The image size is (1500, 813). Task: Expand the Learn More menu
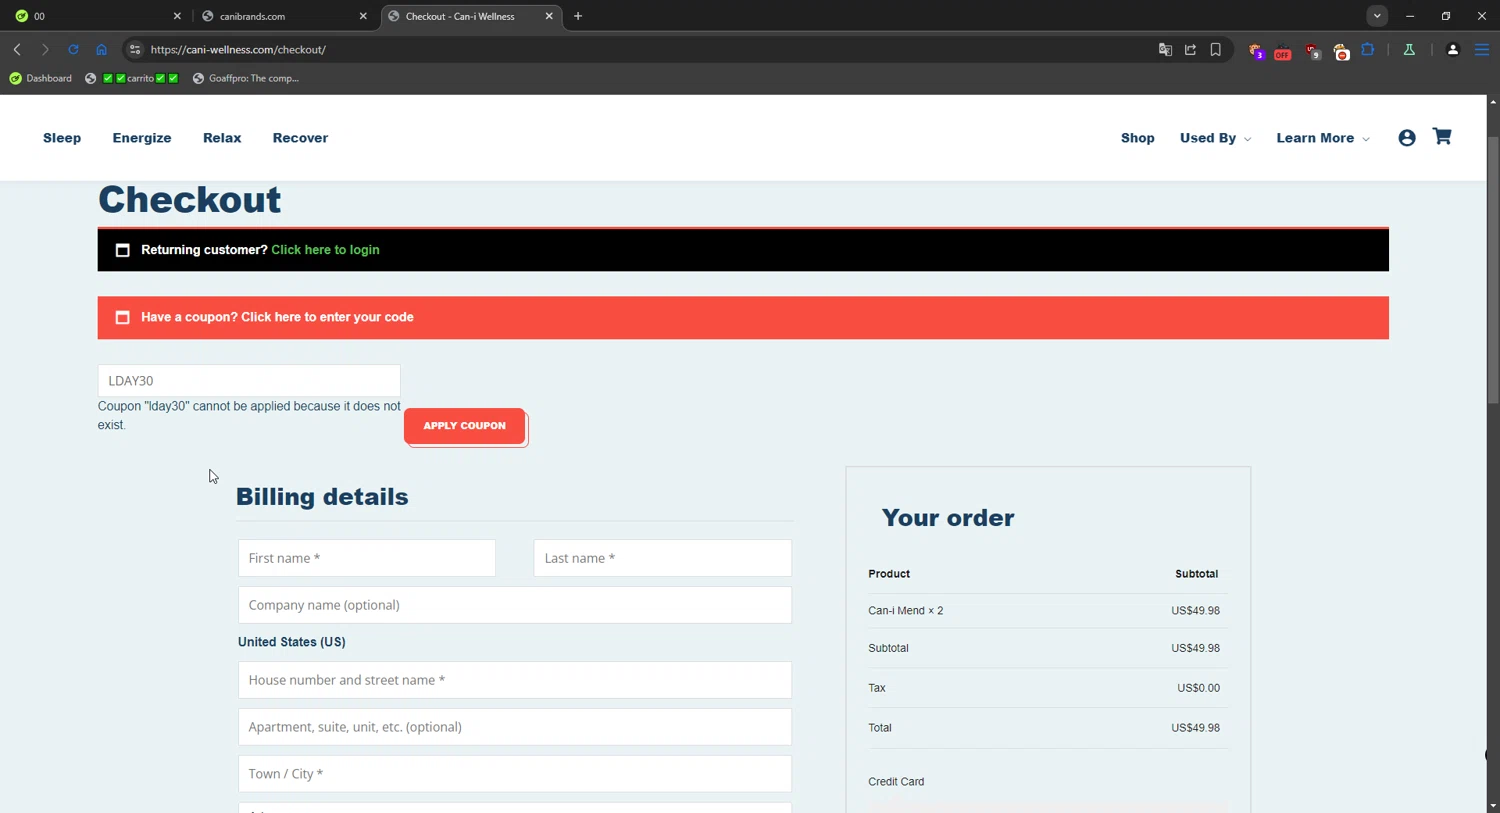[1323, 138]
